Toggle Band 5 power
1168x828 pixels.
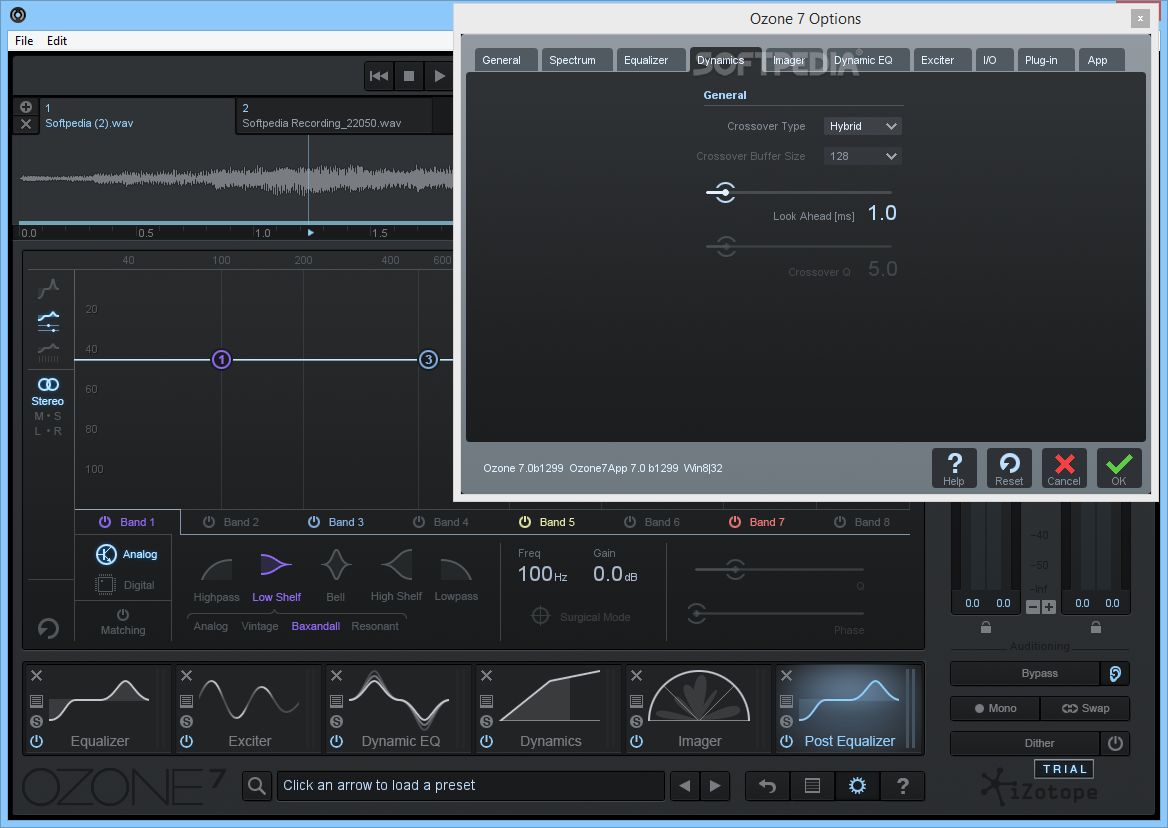pos(525,522)
